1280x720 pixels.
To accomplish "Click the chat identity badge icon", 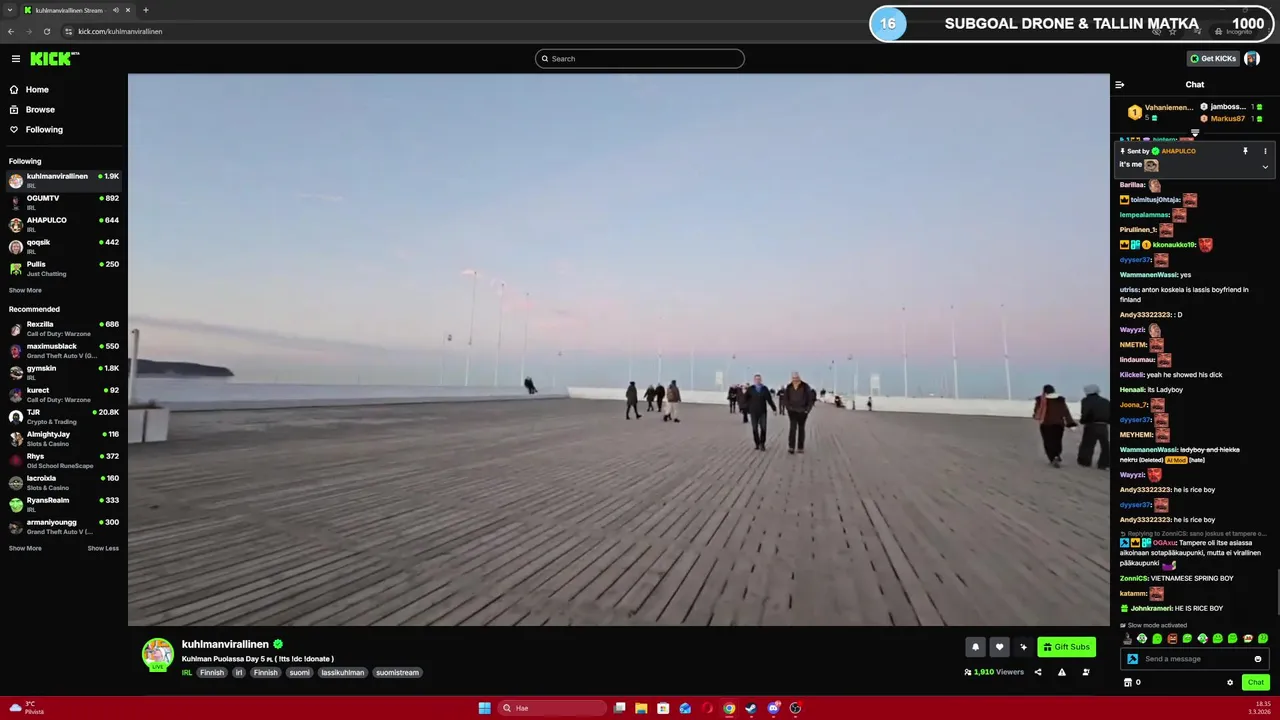I will pos(1132,659).
